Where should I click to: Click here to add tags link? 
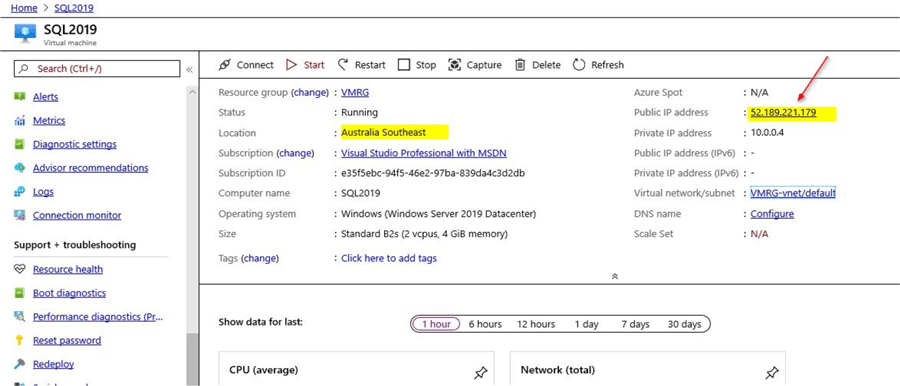389,258
